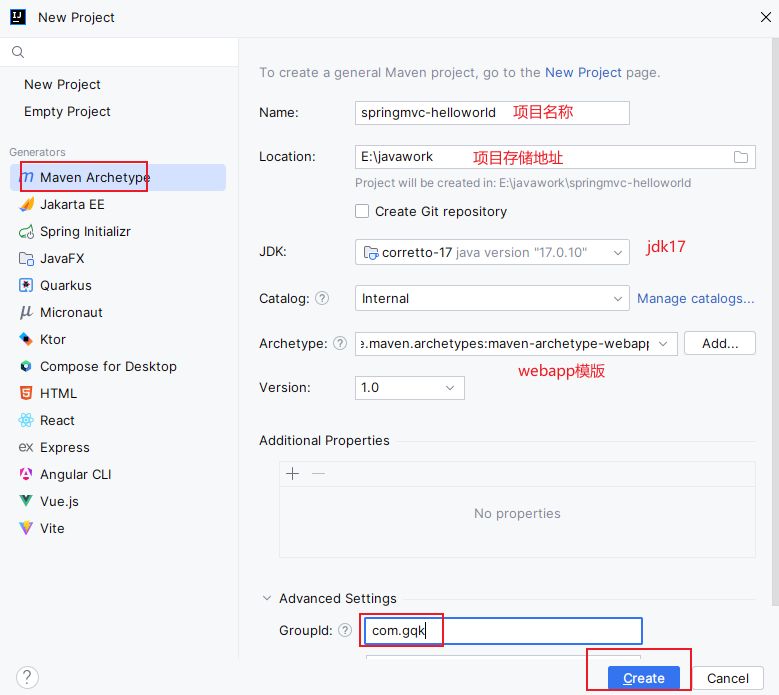This screenshot has height=695, width=779.
Task: Click the search magnifier icon
Action: click(18, 52)
